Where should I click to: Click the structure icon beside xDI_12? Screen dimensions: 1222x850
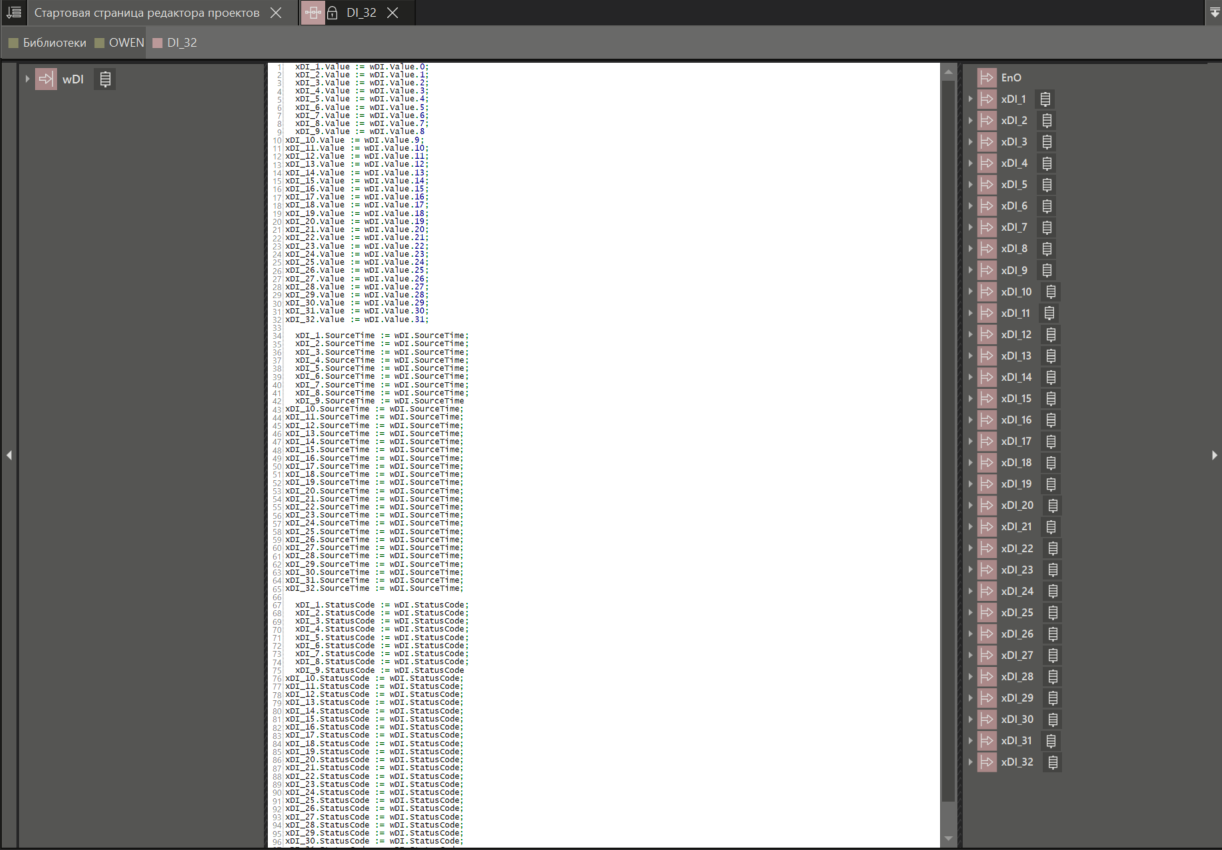tap(1051, 335)
